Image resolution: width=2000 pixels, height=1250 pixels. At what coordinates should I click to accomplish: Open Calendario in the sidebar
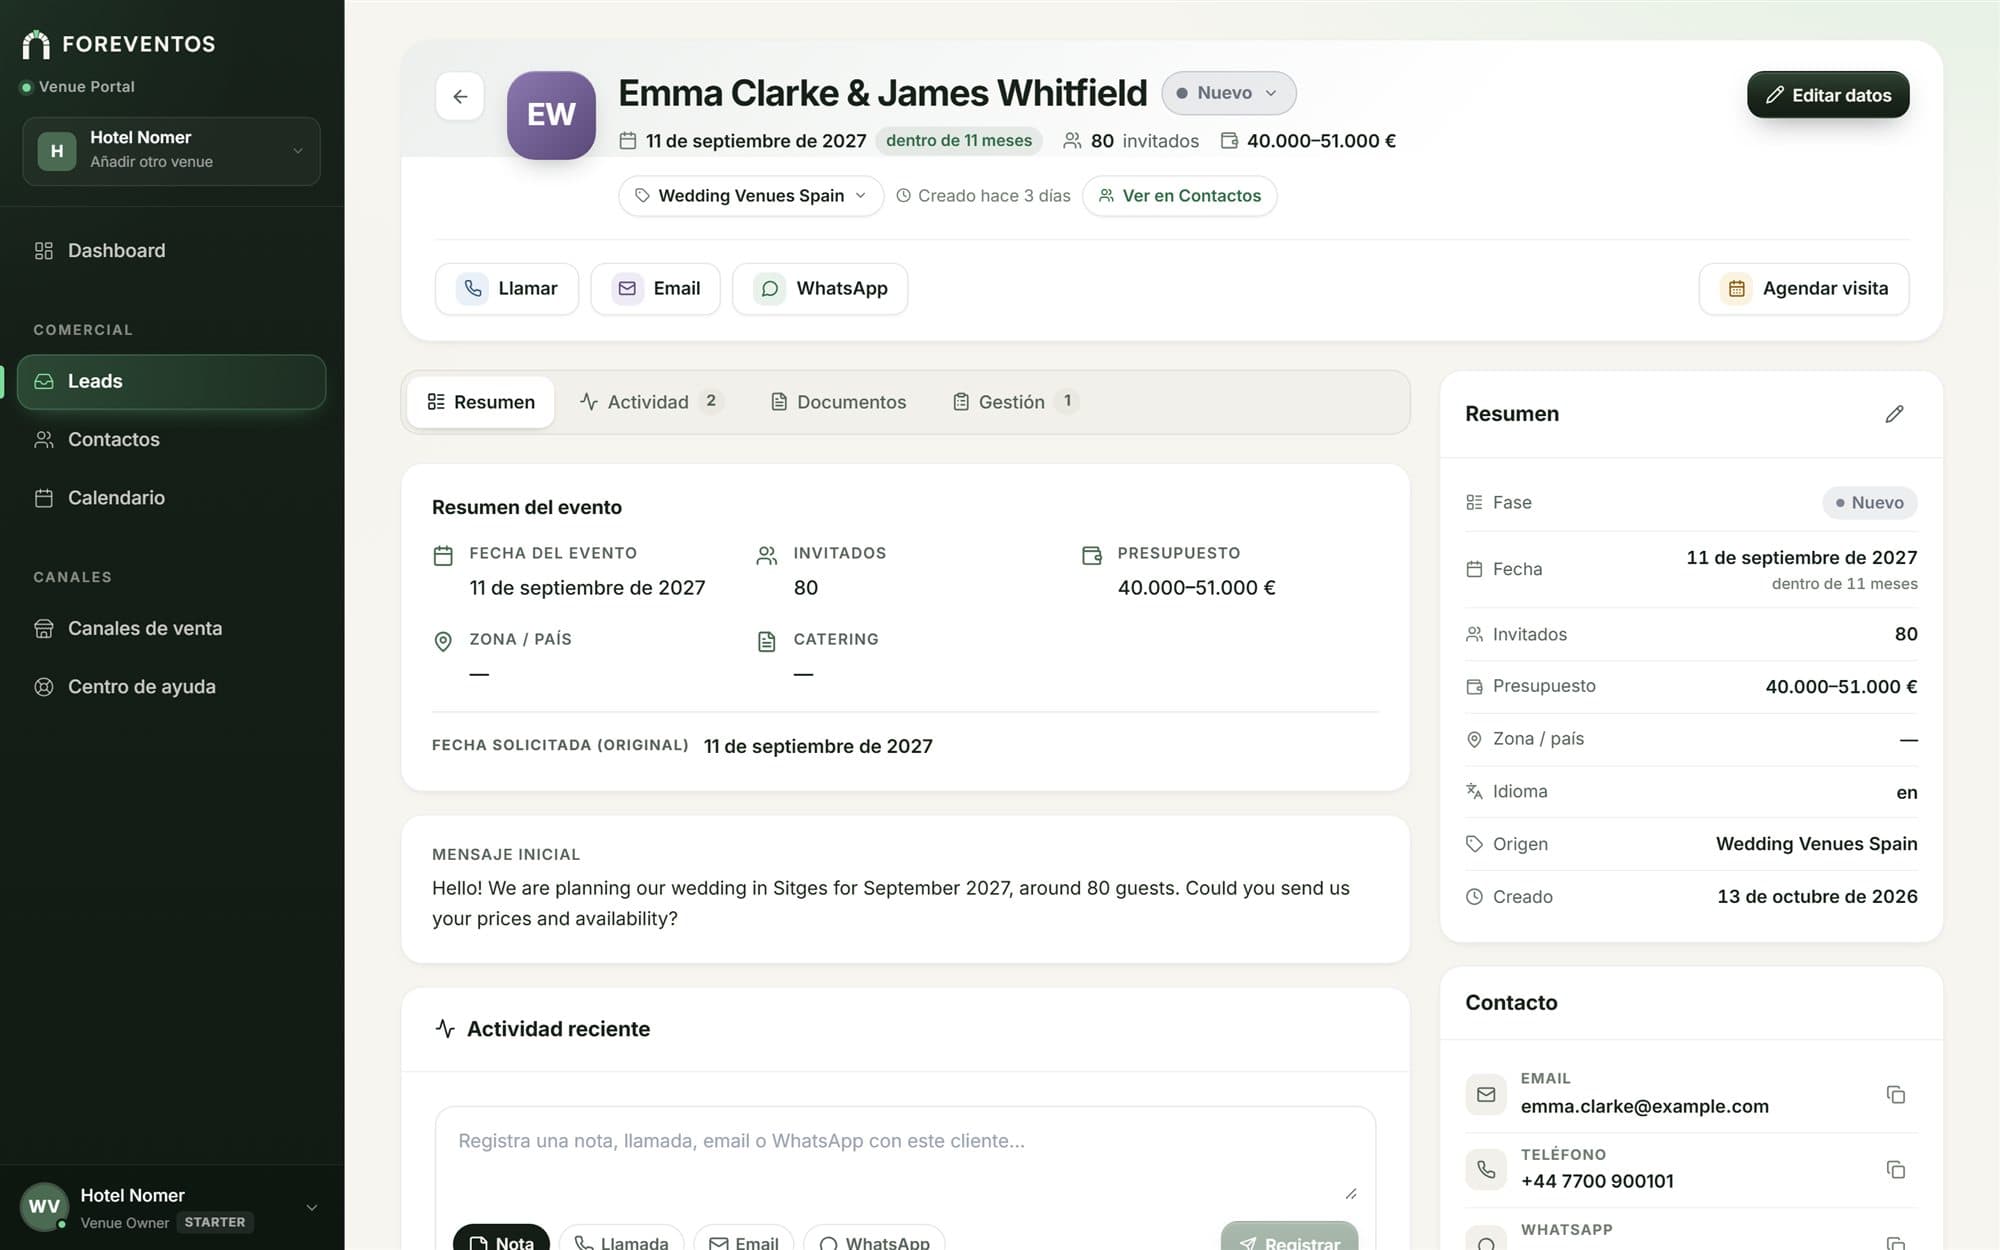pos(171,498)
